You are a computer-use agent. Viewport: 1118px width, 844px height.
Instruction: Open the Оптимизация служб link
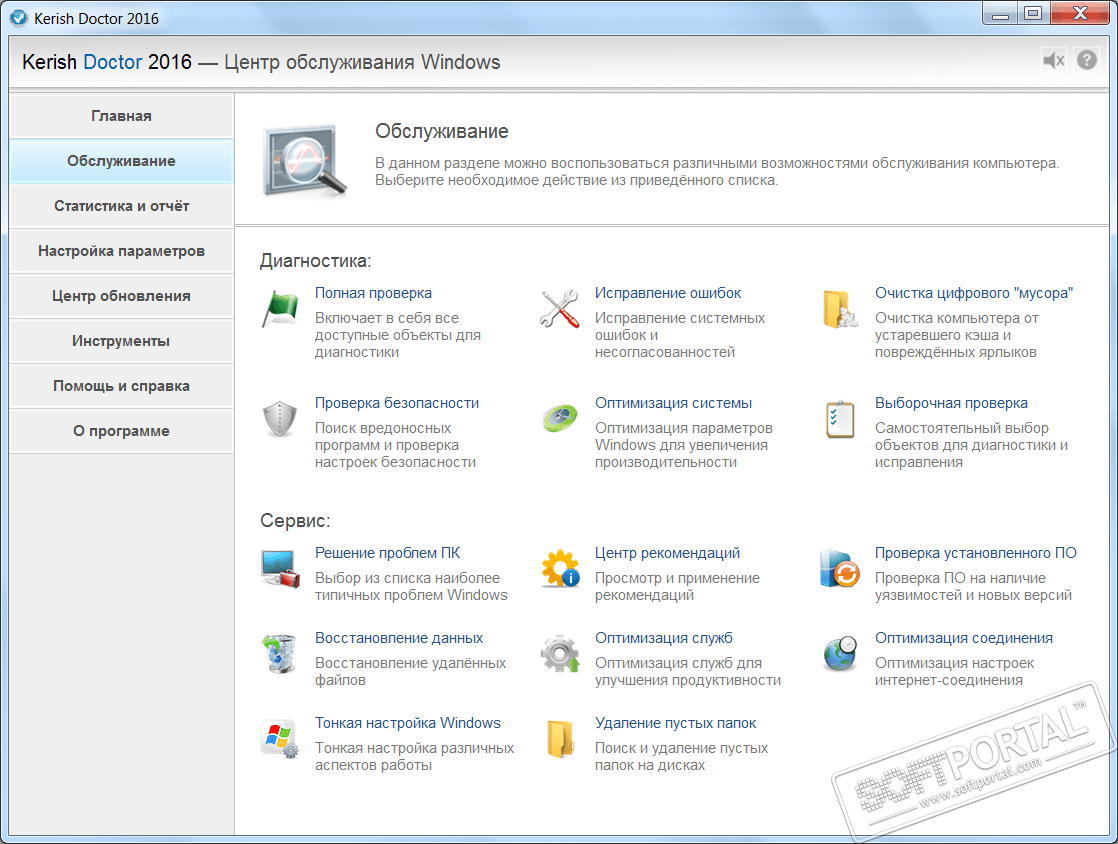coord(664,638)
